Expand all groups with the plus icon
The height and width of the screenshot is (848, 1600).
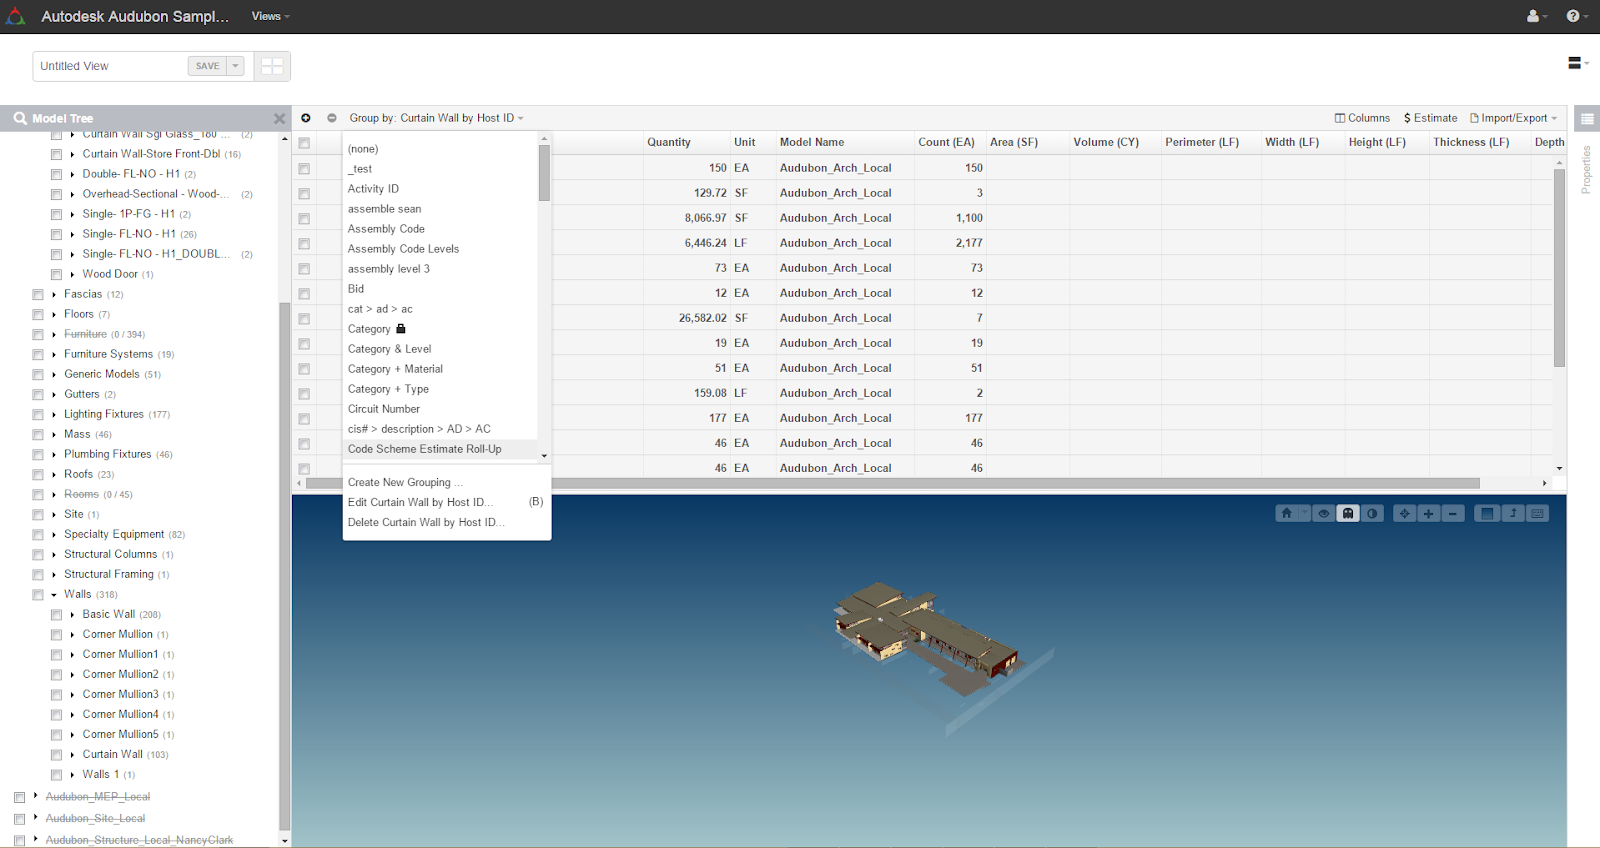pyautogui.click(x=306, y=118)
